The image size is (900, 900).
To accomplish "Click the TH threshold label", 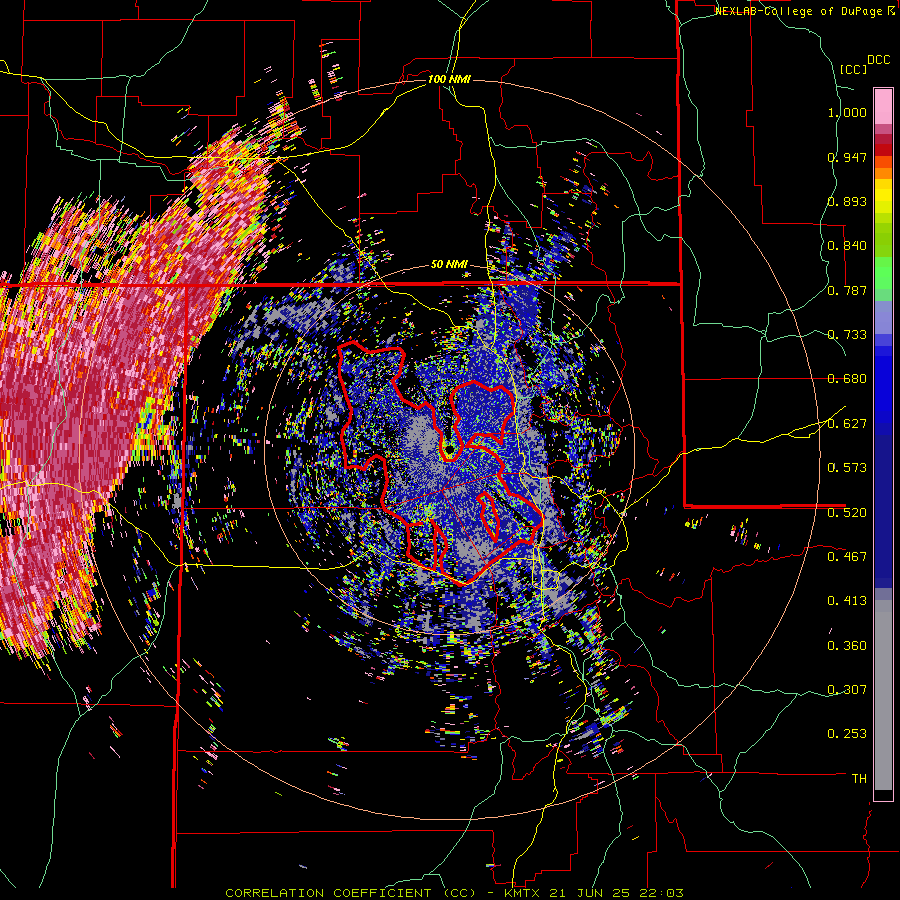I will (x=859, y=779).
